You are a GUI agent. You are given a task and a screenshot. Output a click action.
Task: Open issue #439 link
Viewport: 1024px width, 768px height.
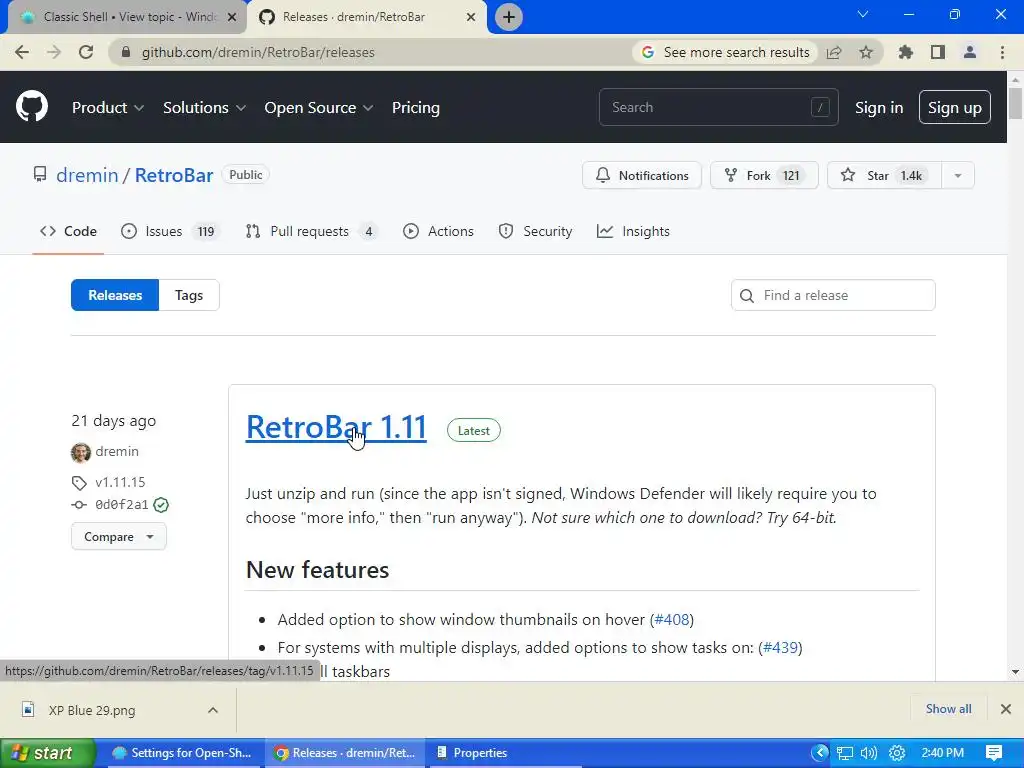pos(780,648)
